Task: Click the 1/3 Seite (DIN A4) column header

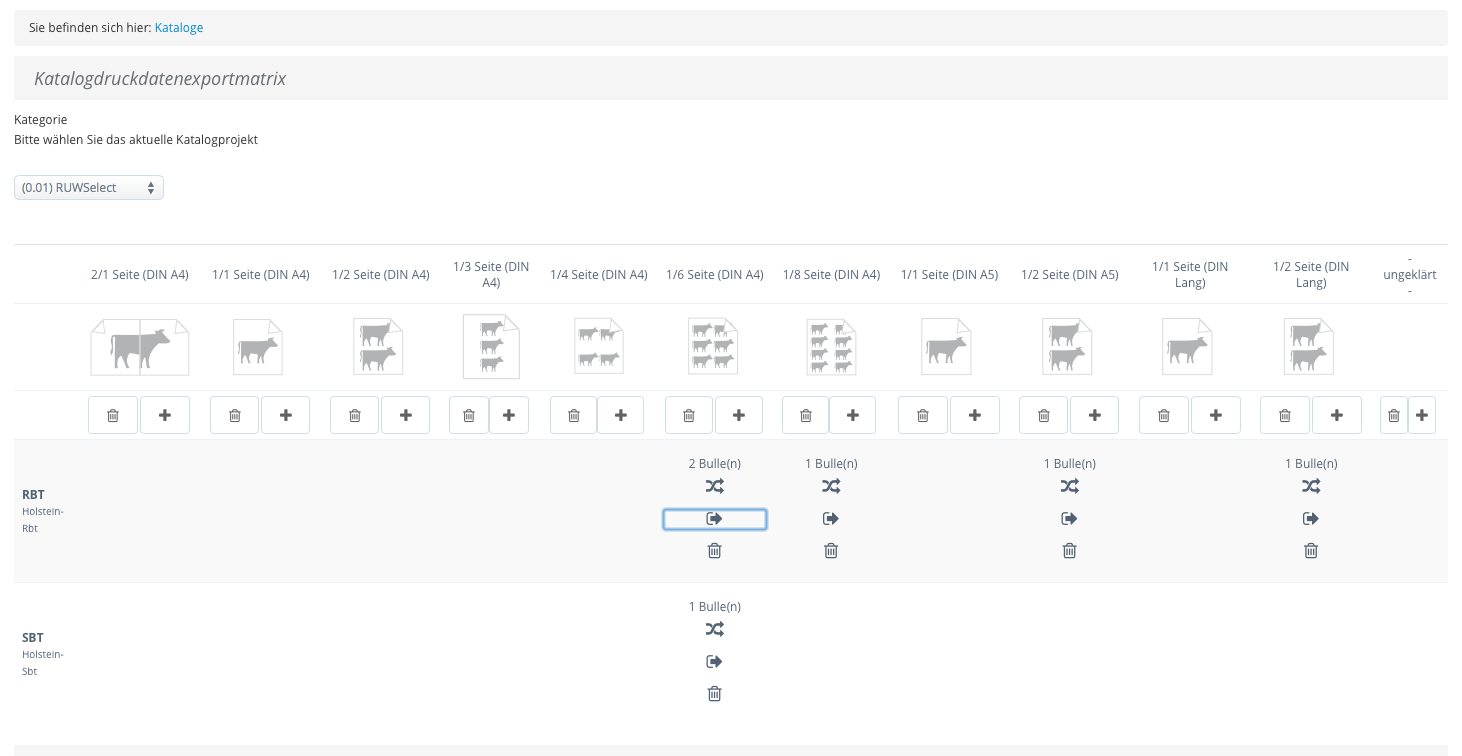Action: point(490,275)
